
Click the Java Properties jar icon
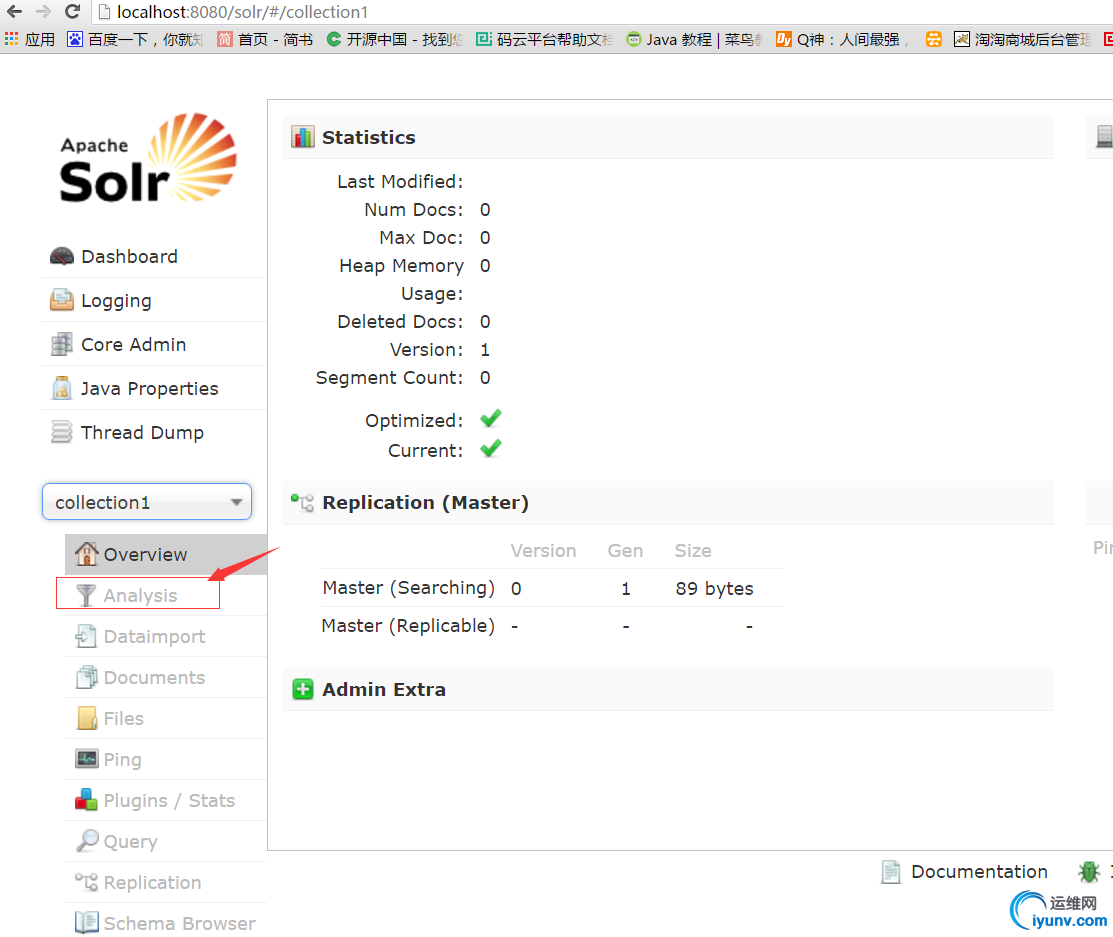click(x=62, y=388)
